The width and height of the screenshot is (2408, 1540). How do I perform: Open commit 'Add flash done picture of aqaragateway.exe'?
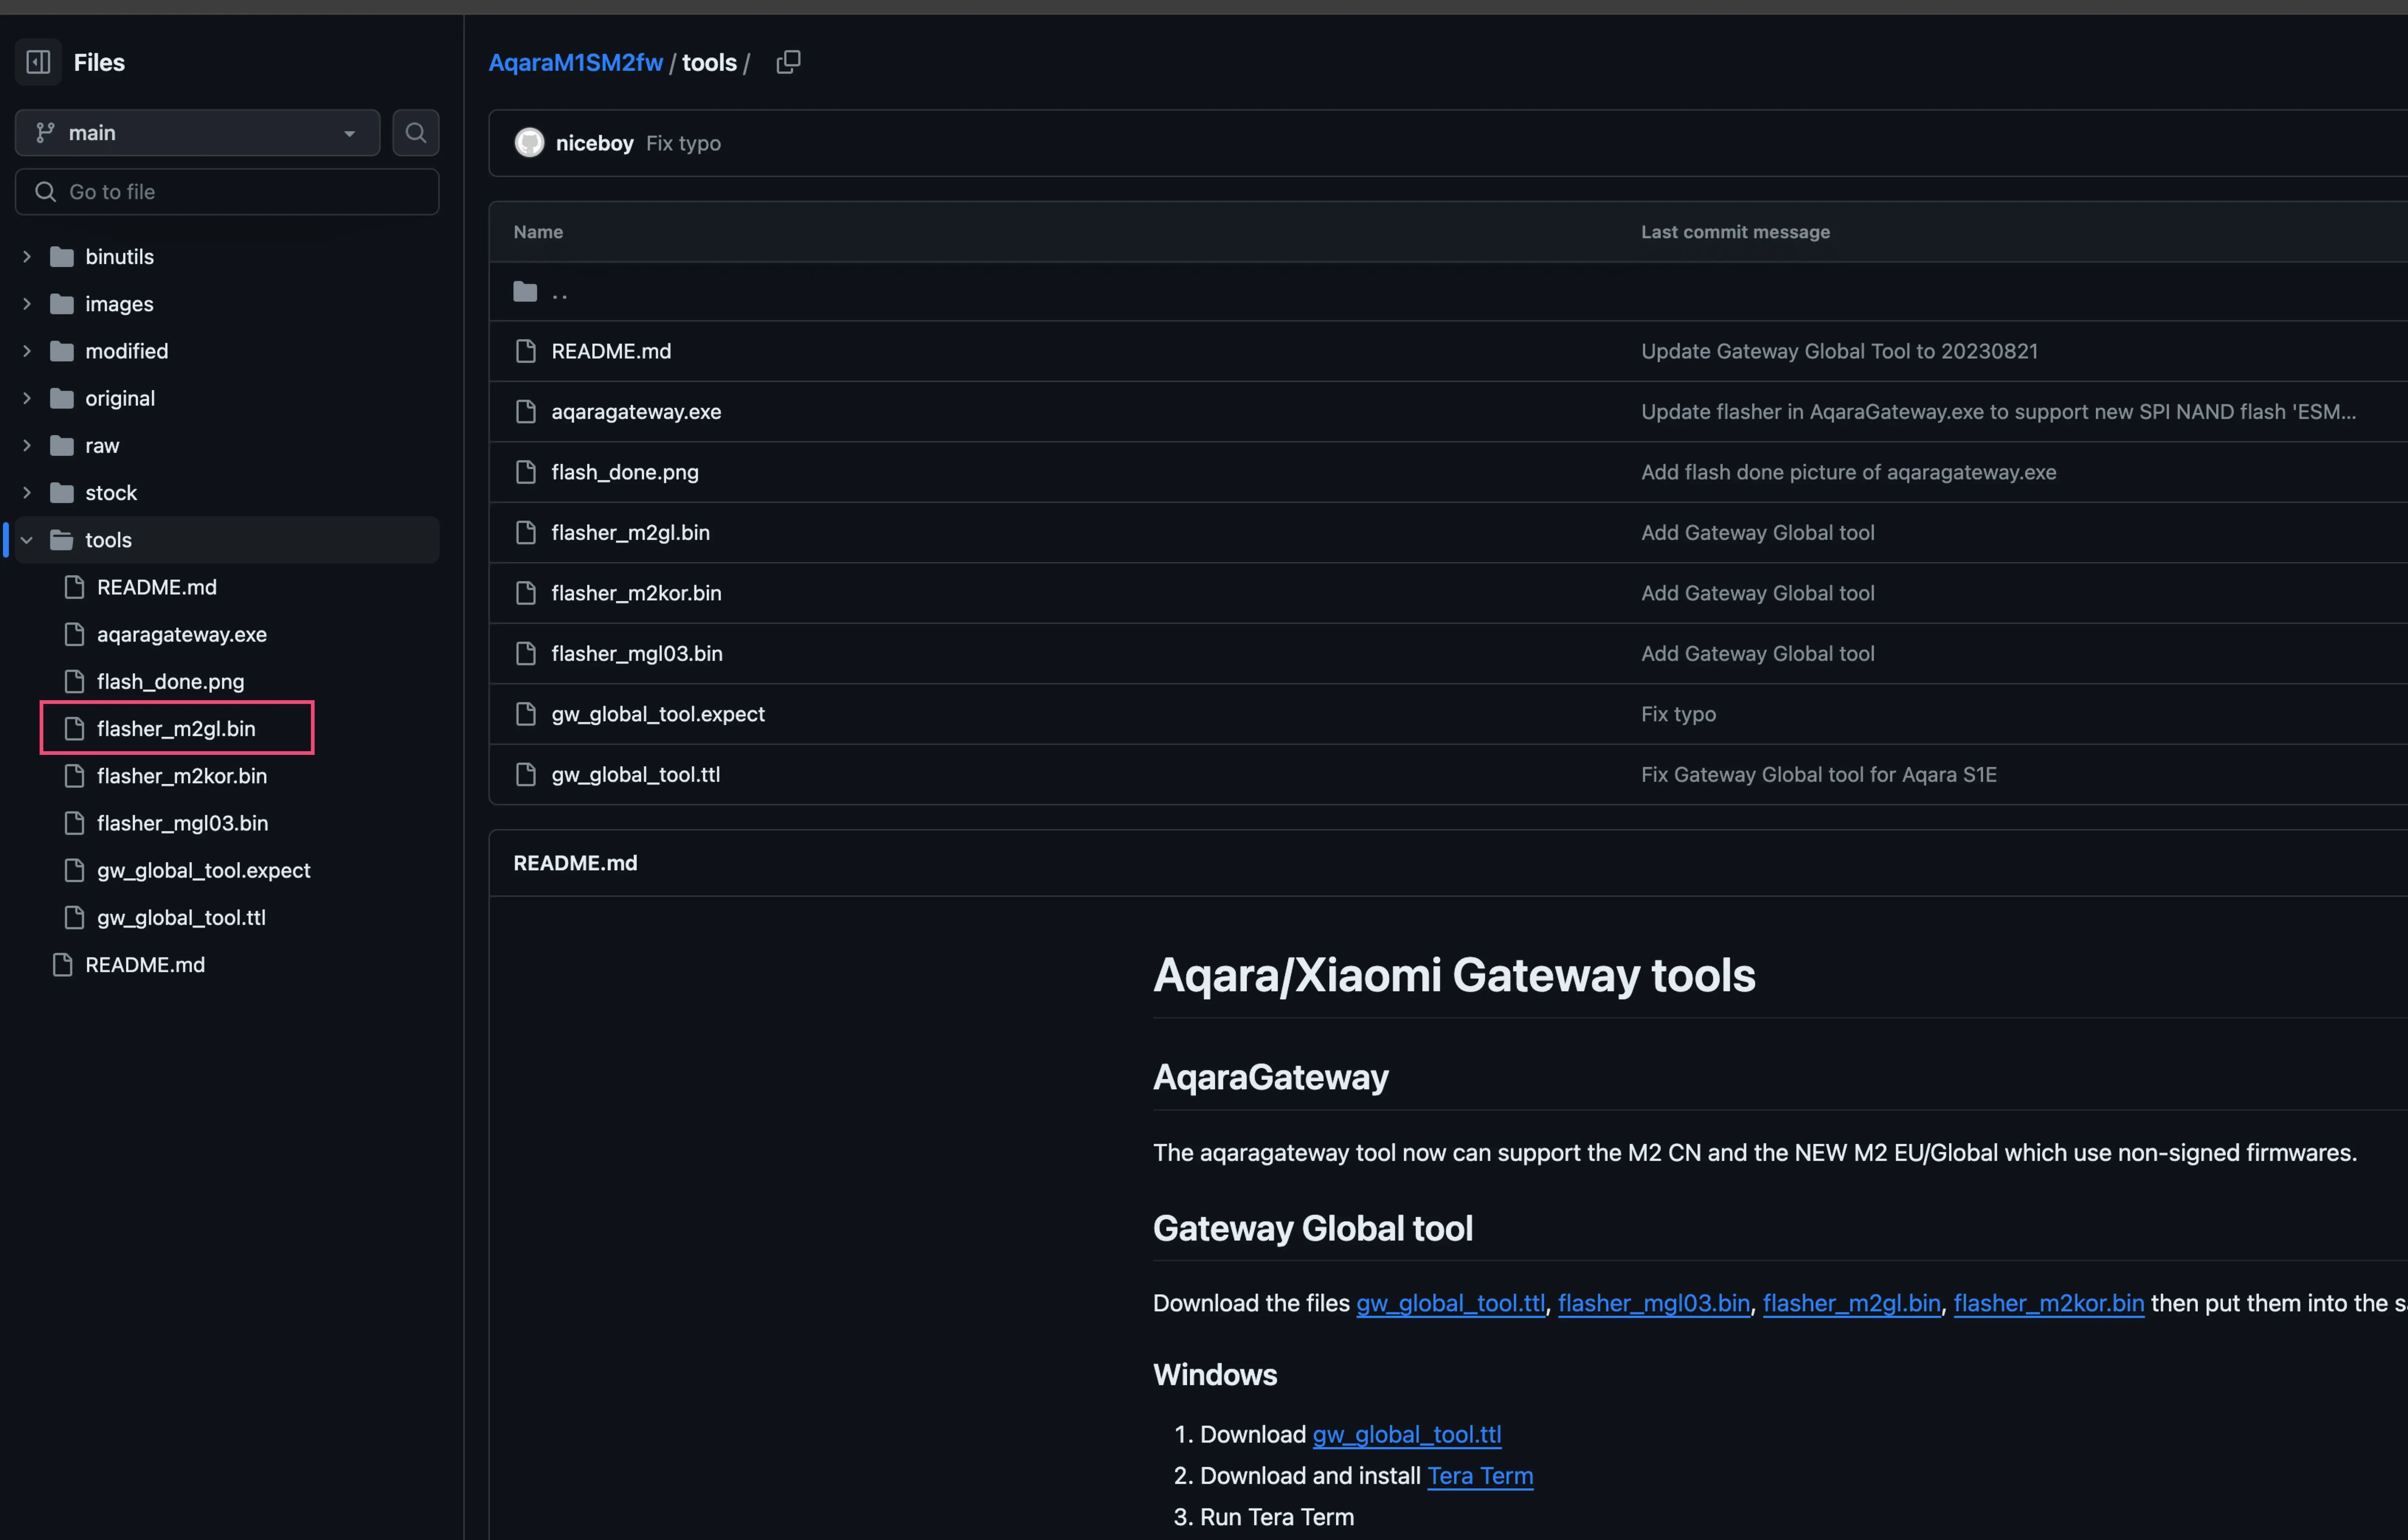point(1849,472)
